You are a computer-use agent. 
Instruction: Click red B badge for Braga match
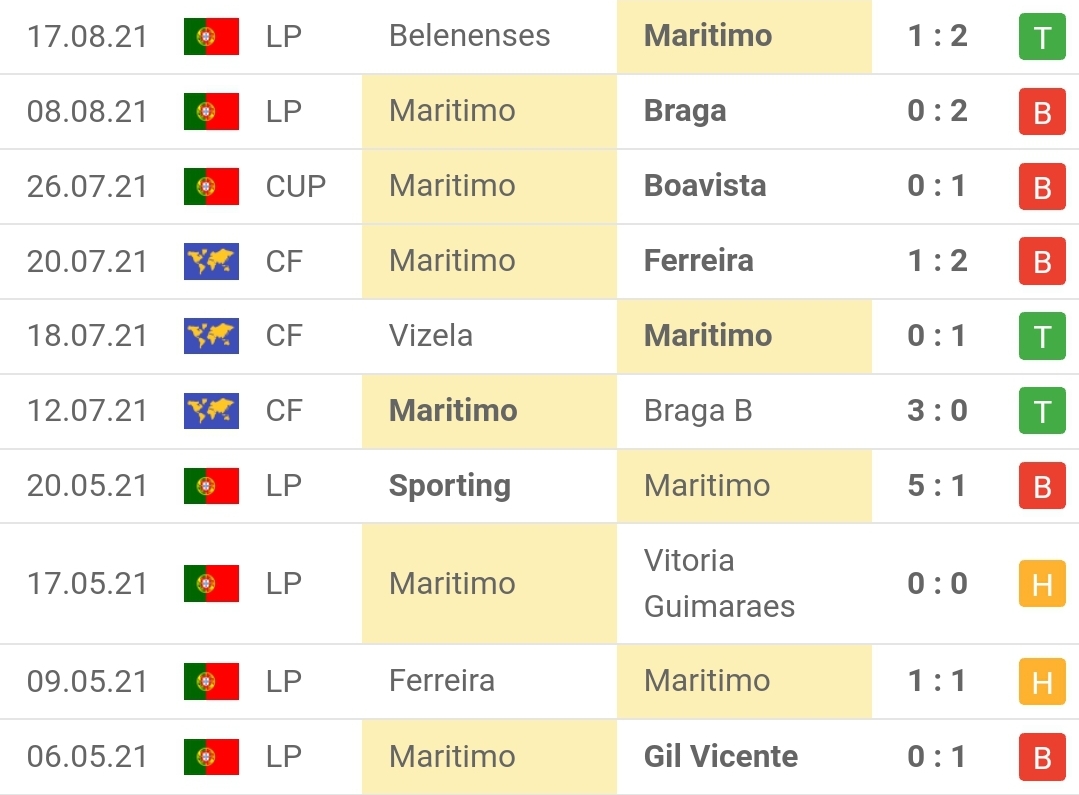pyautogui.click(x=1042, y=112)
